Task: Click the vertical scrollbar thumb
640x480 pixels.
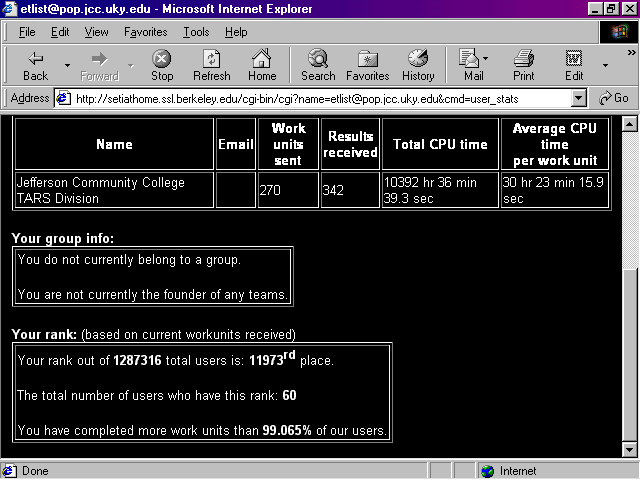Action: coord(629,354)
